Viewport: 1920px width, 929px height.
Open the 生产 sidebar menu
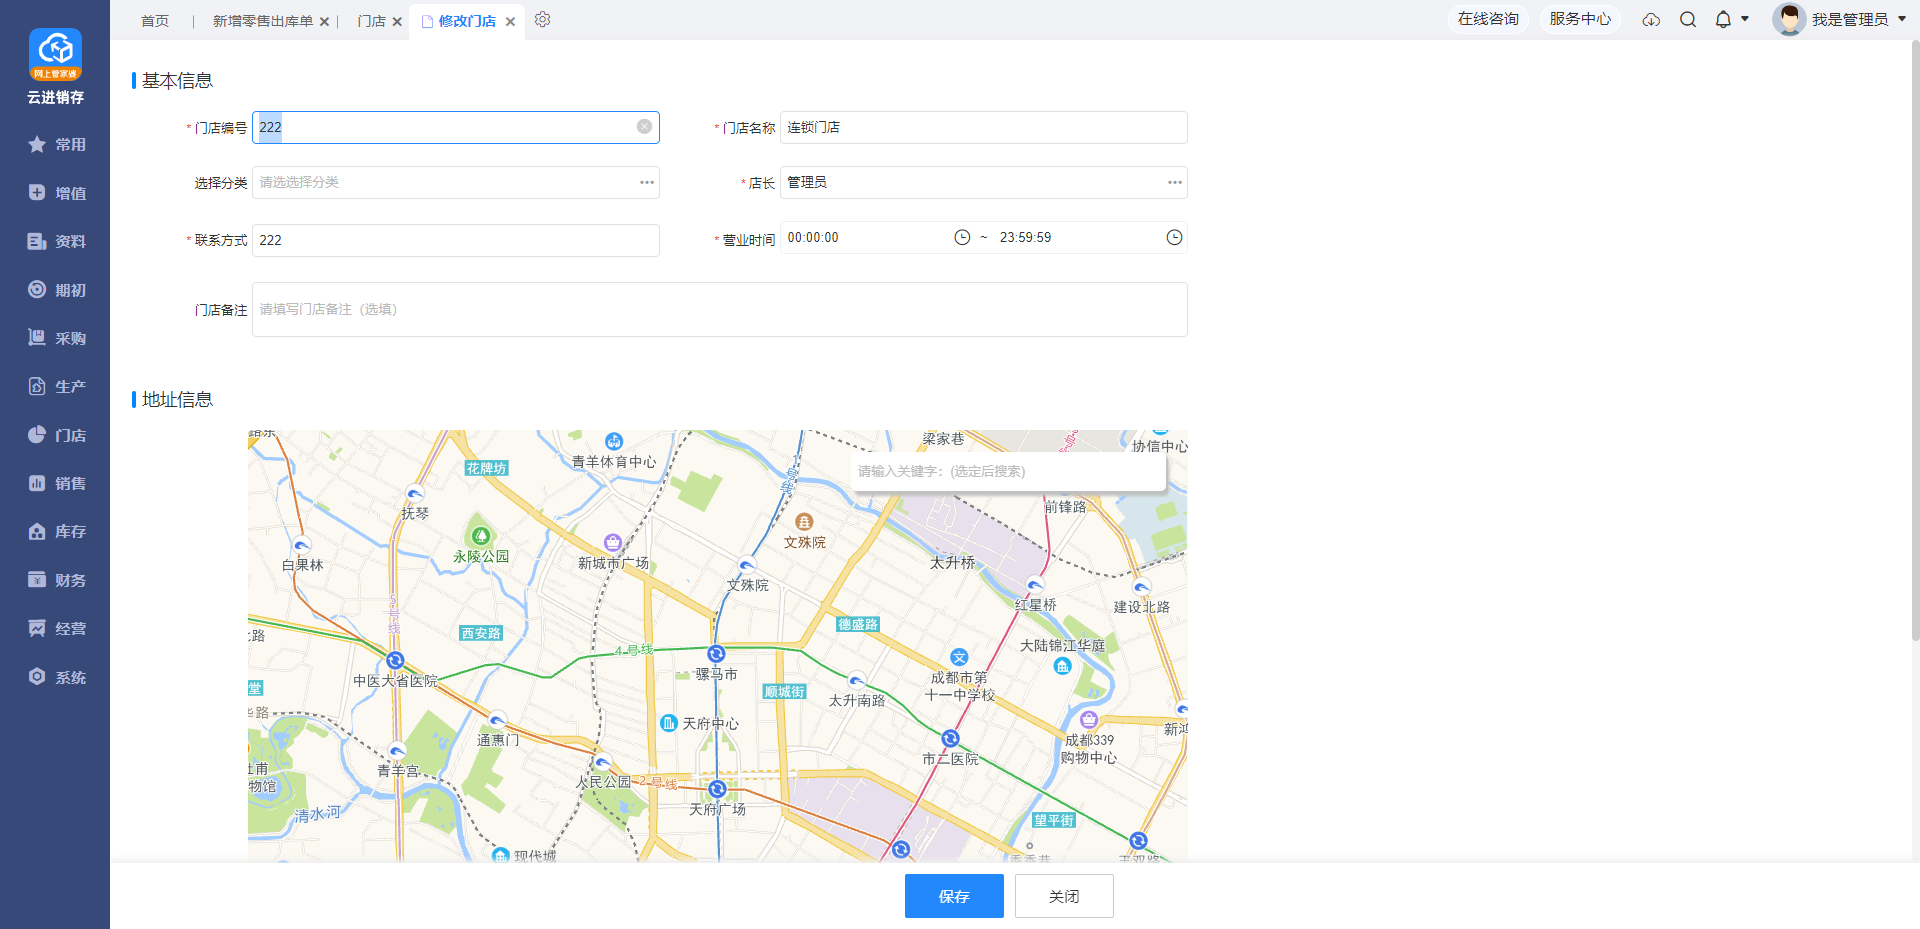click(x=55, y=386)
